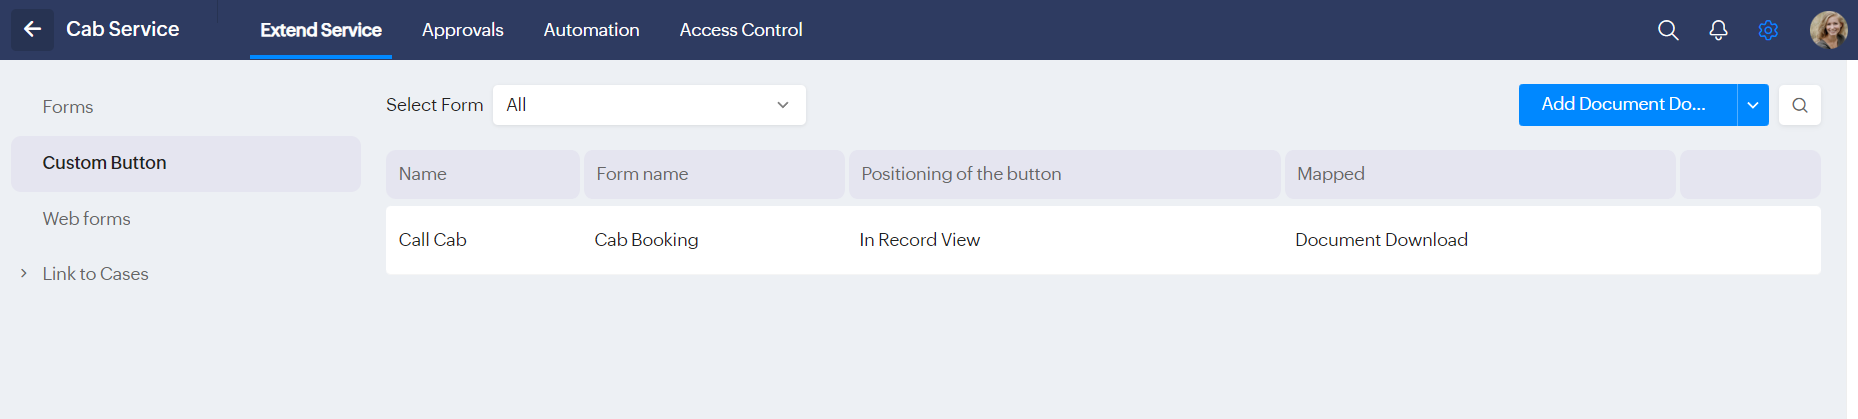Click the back arrow icon

coord(32,29)
